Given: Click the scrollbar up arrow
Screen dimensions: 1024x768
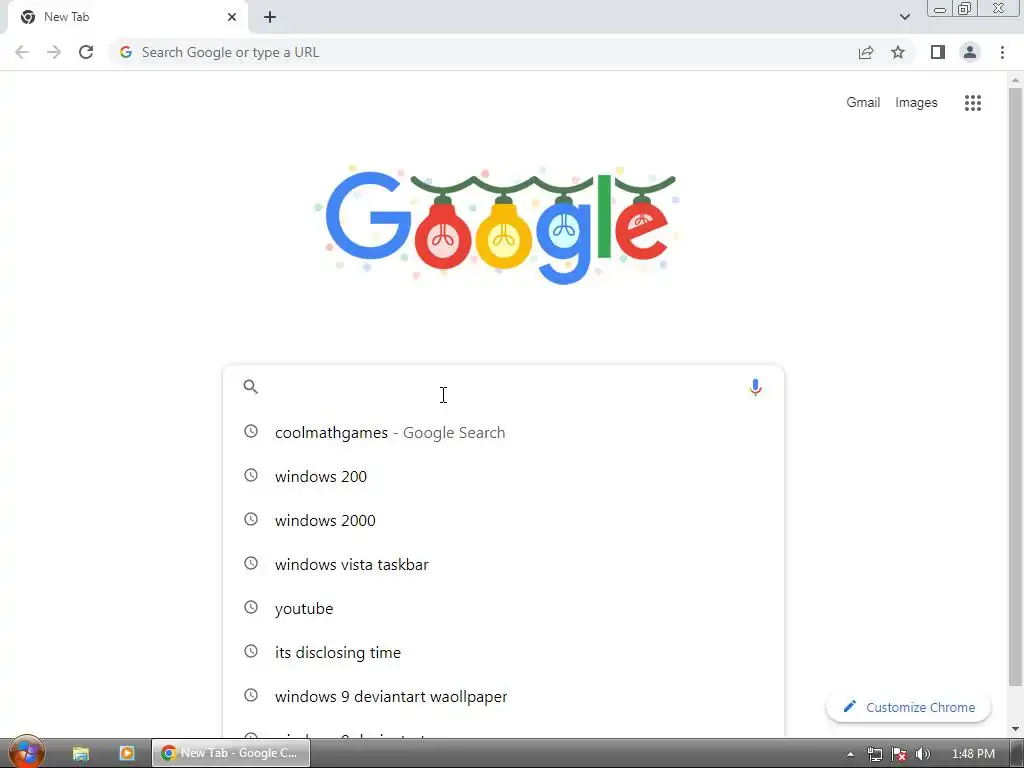Looking at the screenshot, I should (1015, 80).
